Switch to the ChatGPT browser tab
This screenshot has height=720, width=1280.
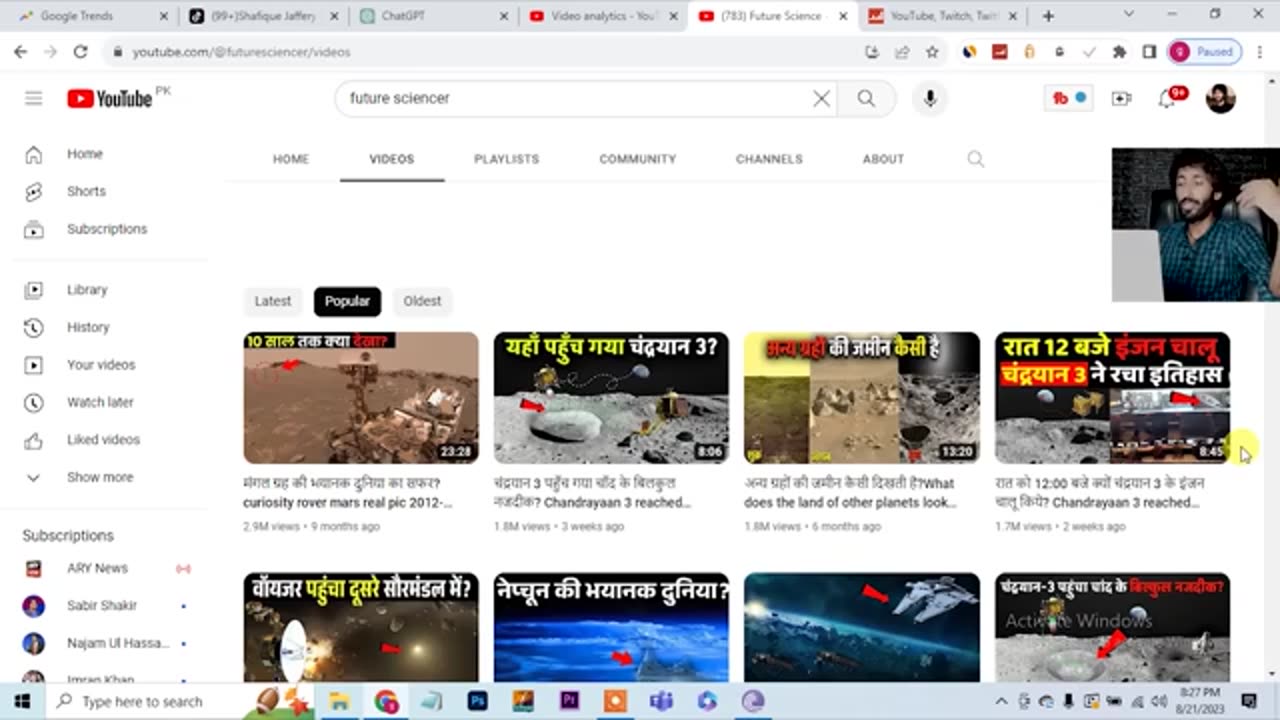[432, 16]
